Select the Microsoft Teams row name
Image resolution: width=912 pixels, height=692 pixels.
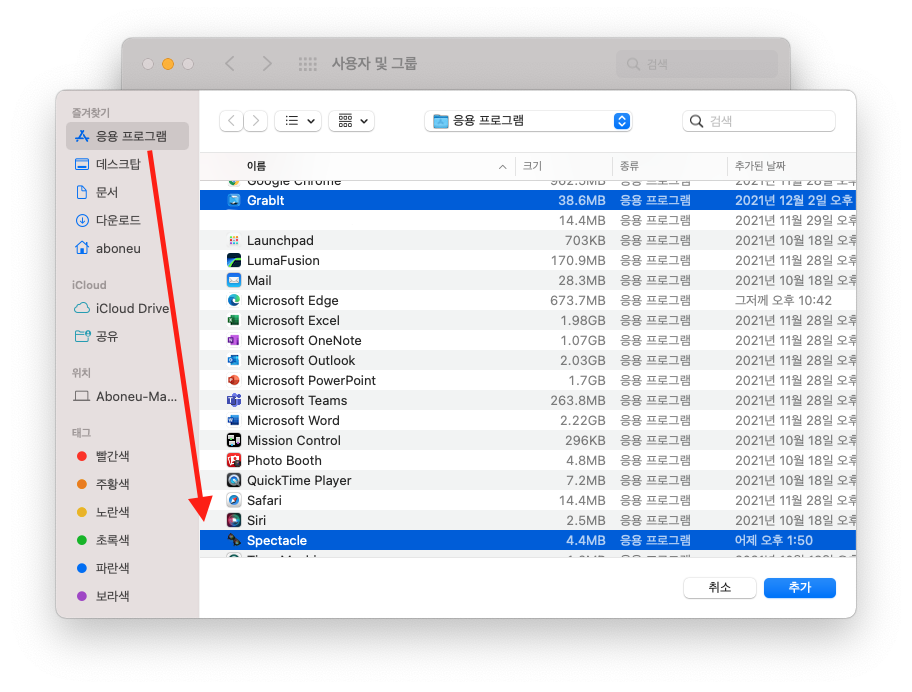[297, 401]
